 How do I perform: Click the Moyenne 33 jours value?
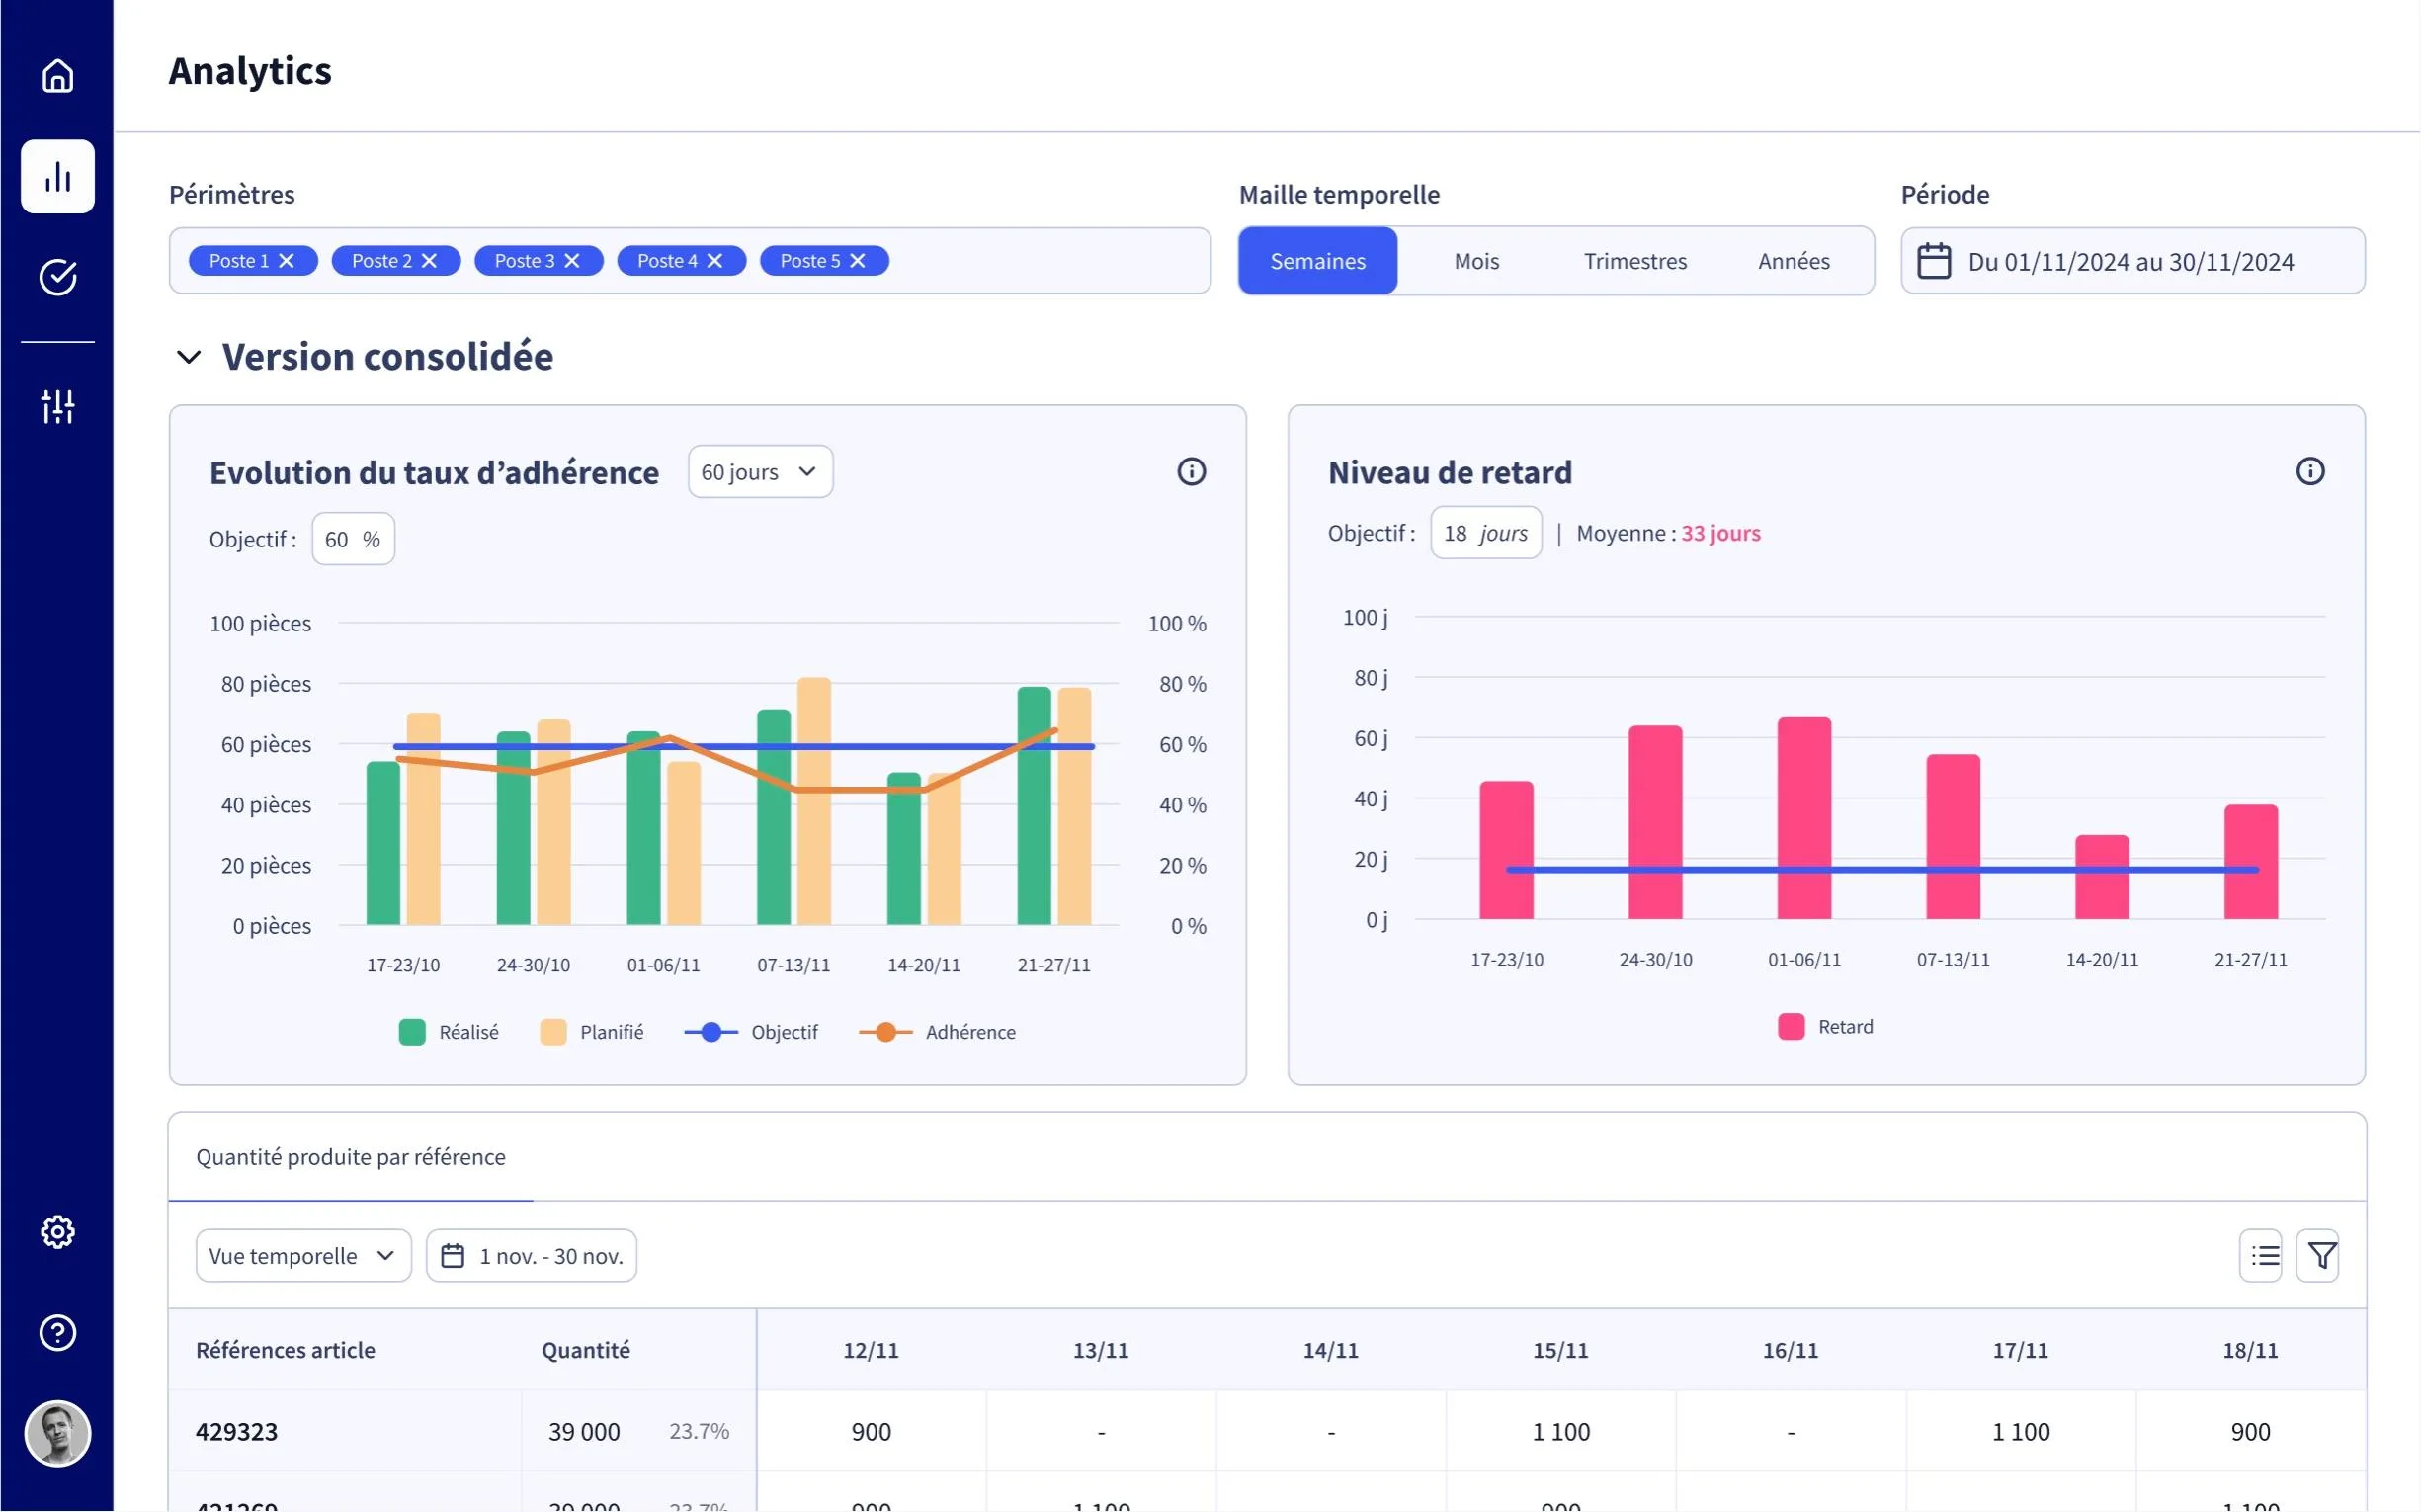click(1721, 533)
